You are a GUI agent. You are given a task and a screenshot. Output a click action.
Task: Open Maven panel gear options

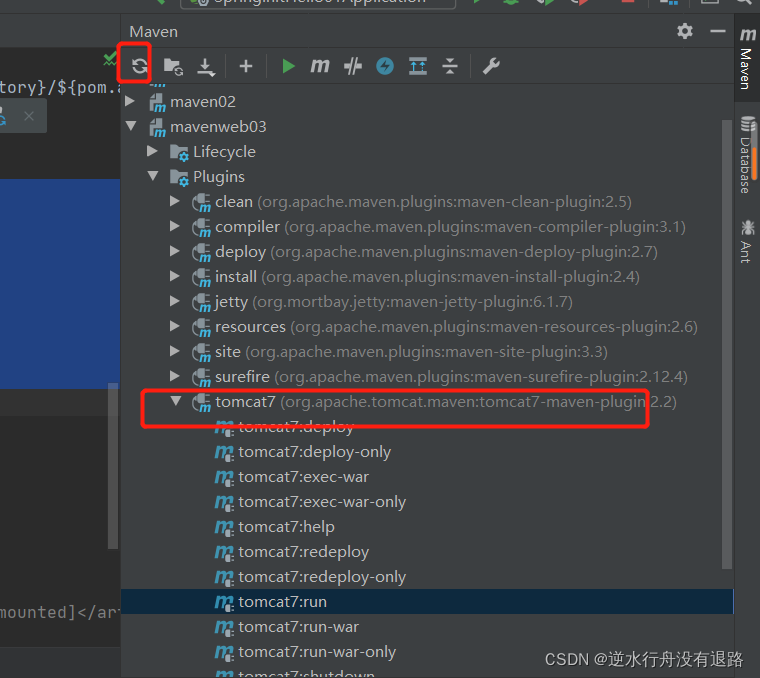point(684,32)
